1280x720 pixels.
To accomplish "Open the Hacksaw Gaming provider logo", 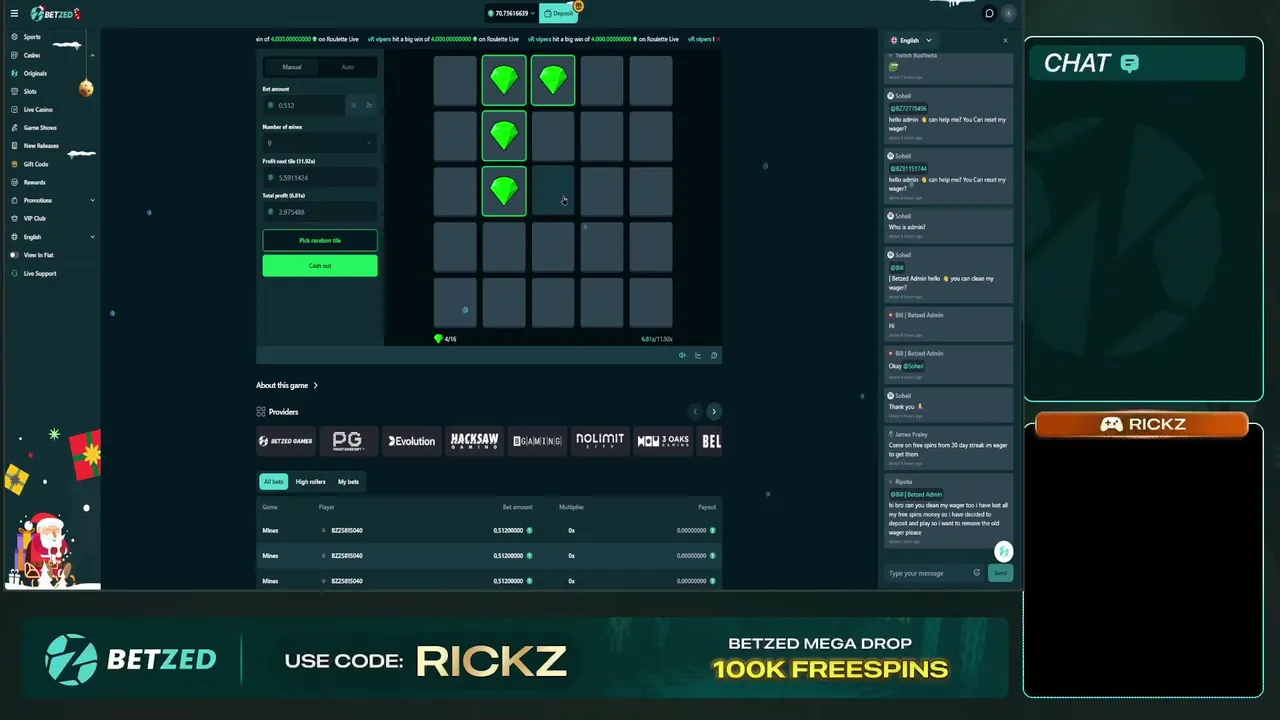I will [x=474, y=441].
